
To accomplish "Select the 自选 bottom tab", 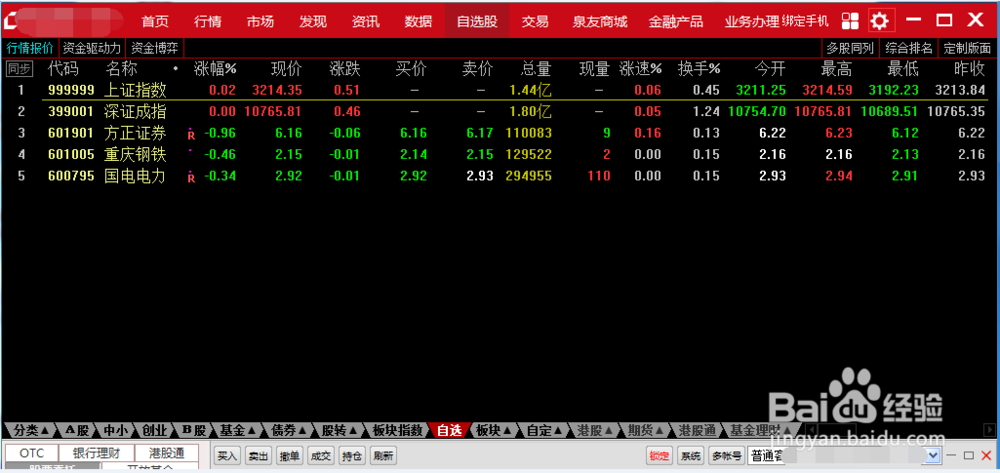I will click(x=449, y=430).
